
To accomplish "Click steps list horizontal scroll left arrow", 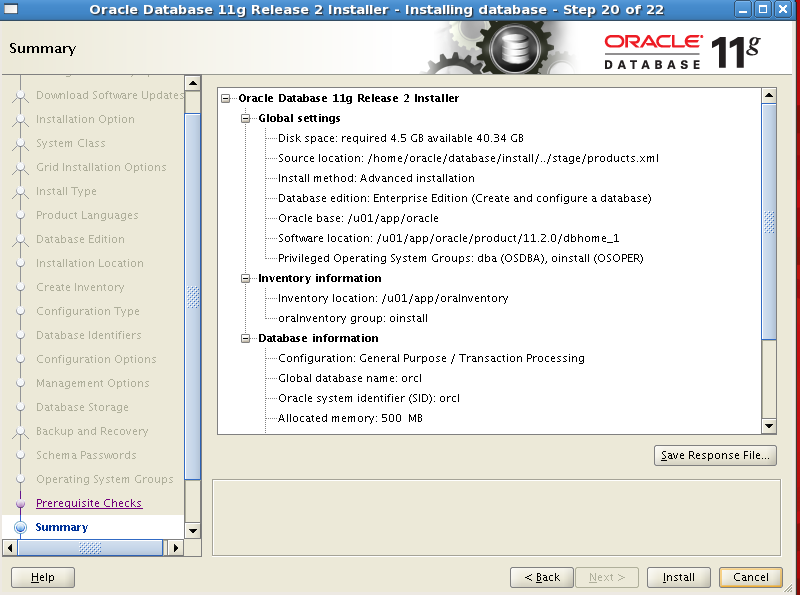I will [10, 548].
